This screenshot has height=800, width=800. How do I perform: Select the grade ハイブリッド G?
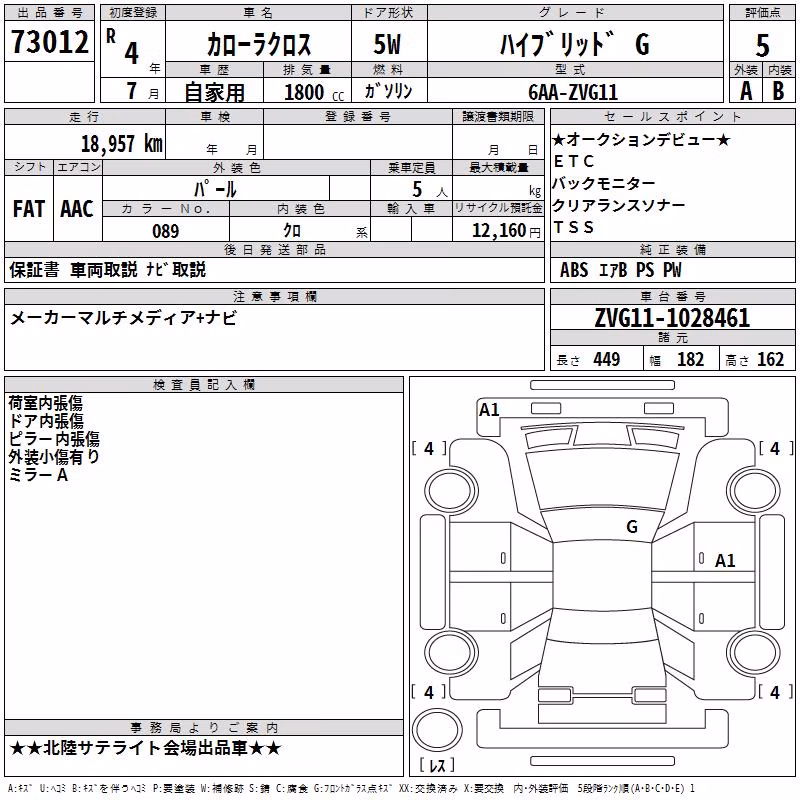(575, 44)
